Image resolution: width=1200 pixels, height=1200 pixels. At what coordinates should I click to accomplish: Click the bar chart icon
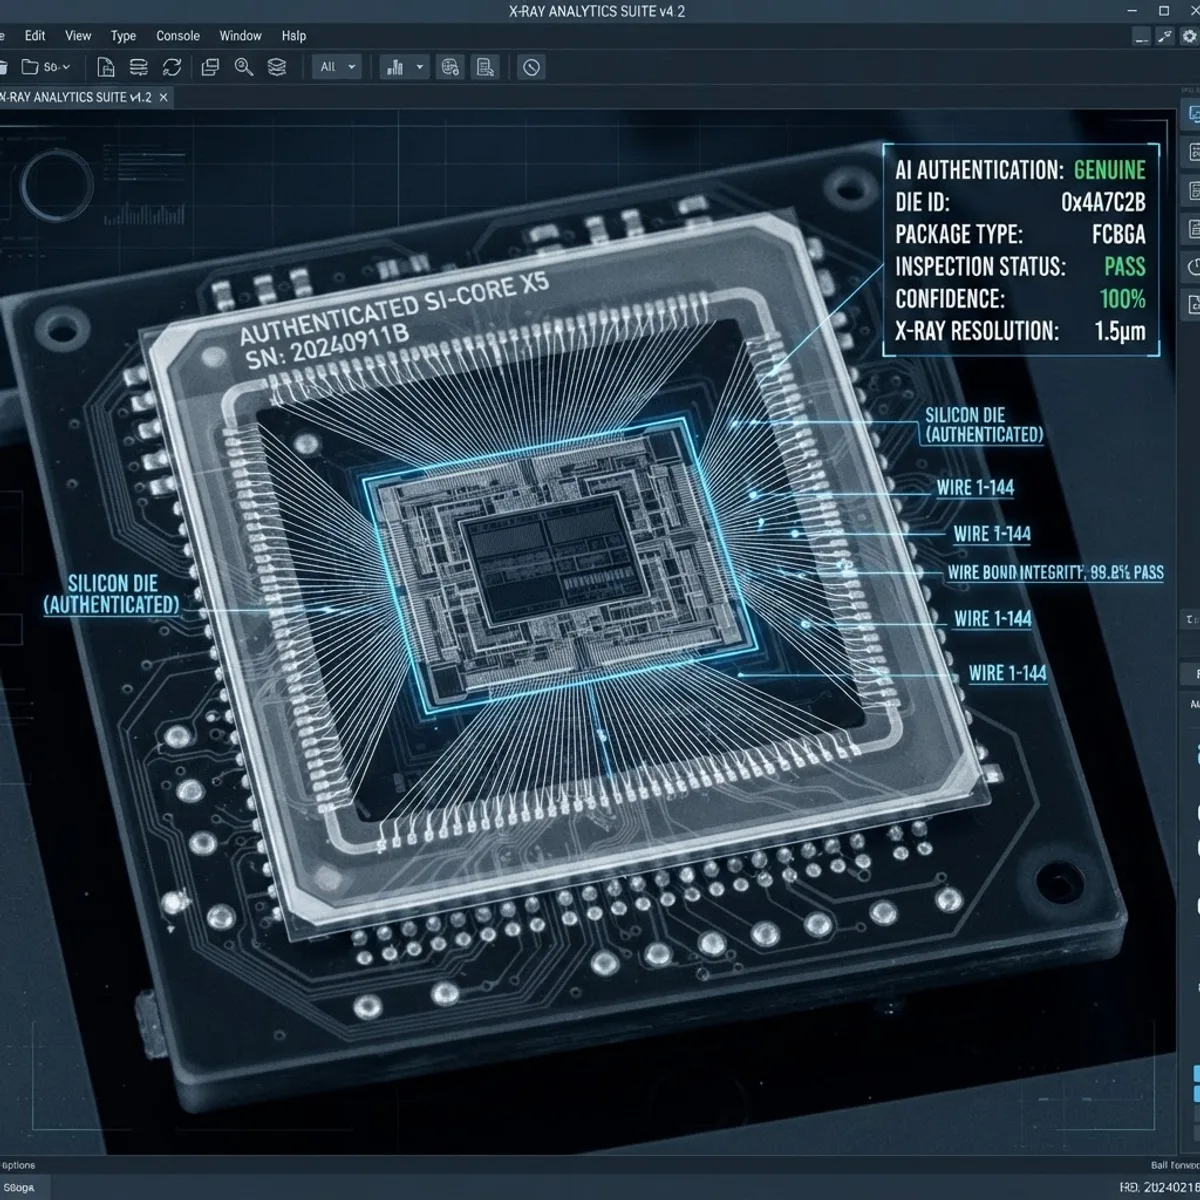coord(395,67)
